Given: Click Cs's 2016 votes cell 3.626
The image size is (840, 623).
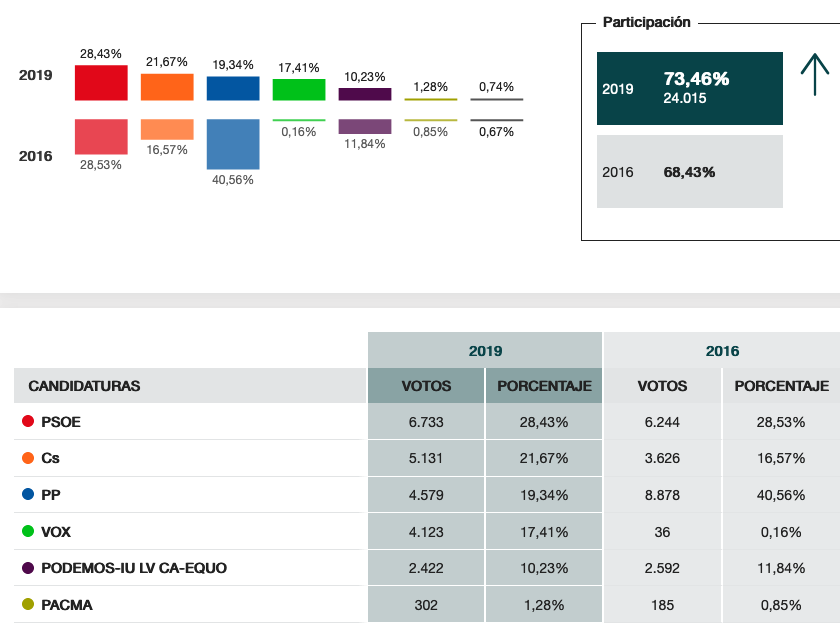Looking at the screenshot, I should (x=662, y=459).
